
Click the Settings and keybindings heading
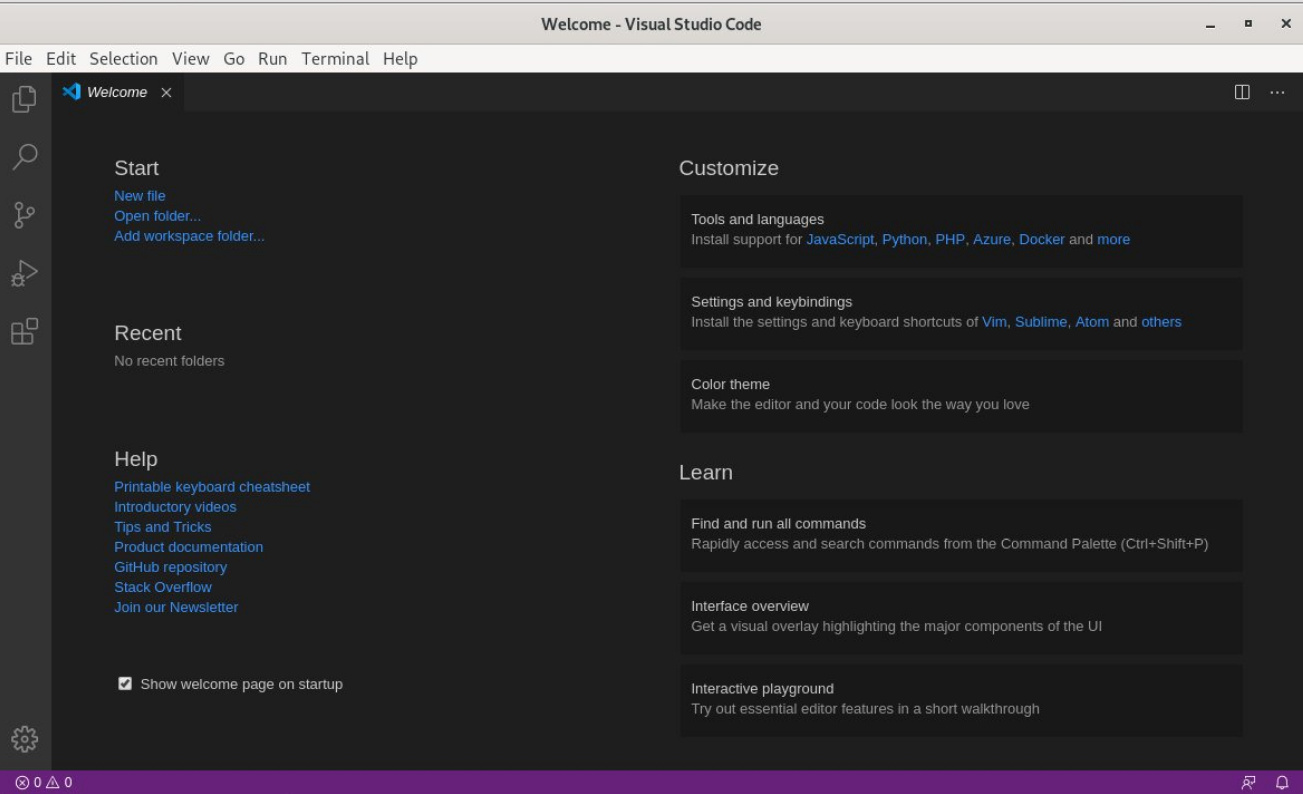(x=771, y=302)
